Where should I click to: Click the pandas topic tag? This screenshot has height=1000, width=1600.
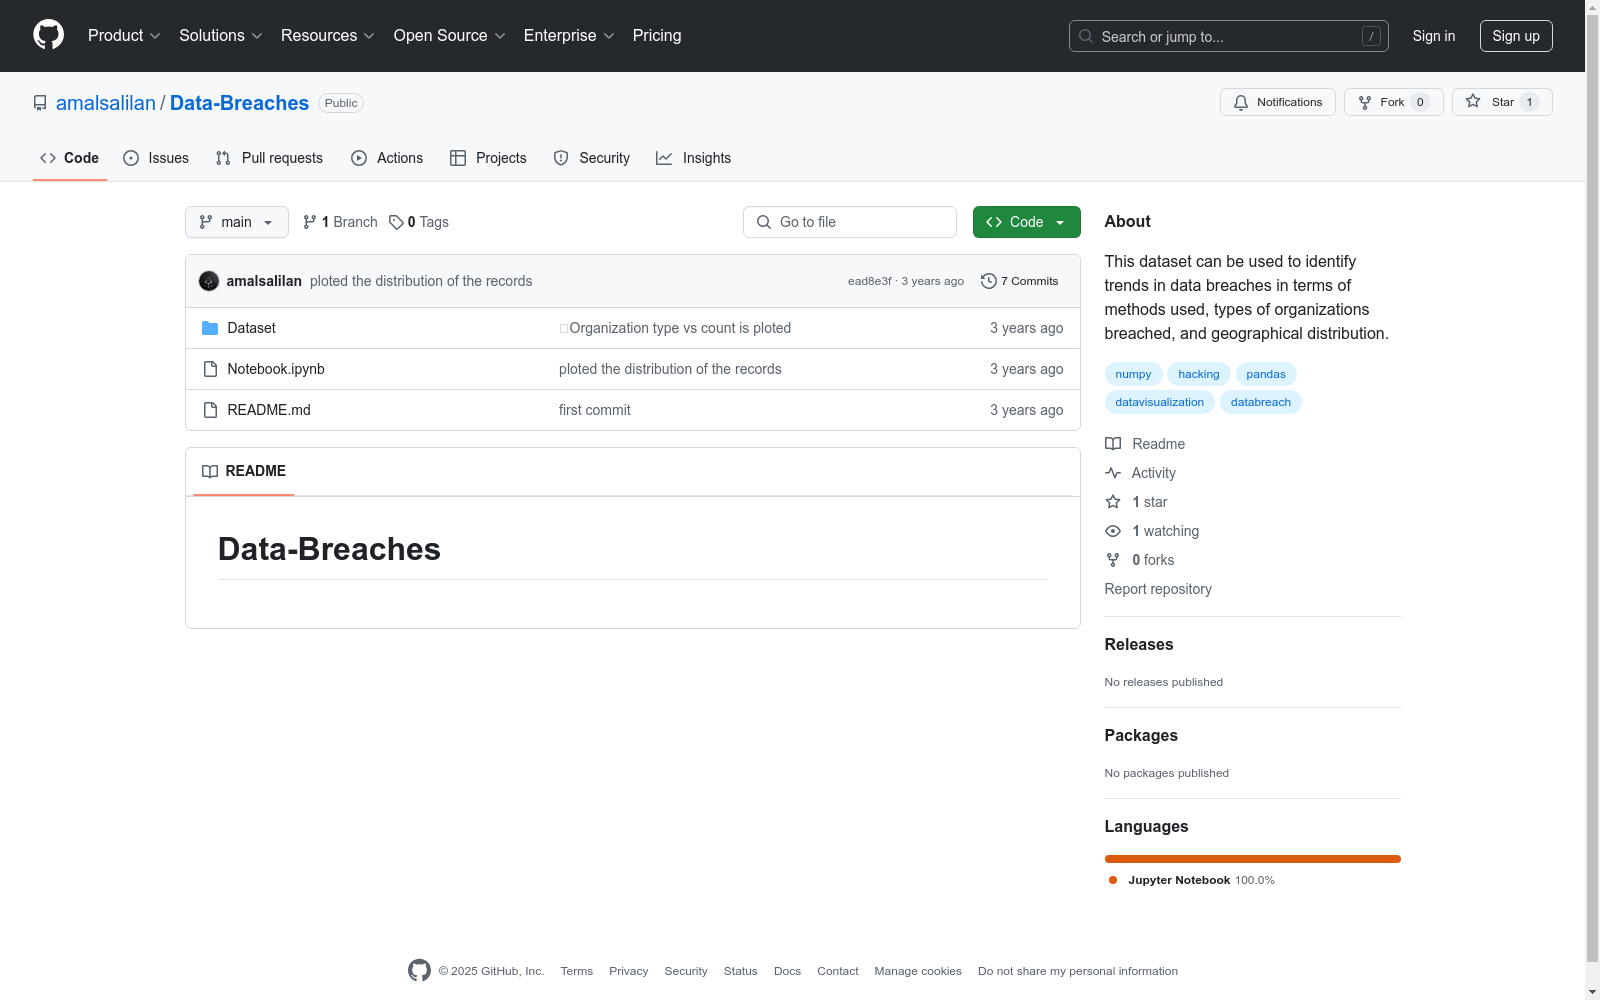[x=1266, y=374]
